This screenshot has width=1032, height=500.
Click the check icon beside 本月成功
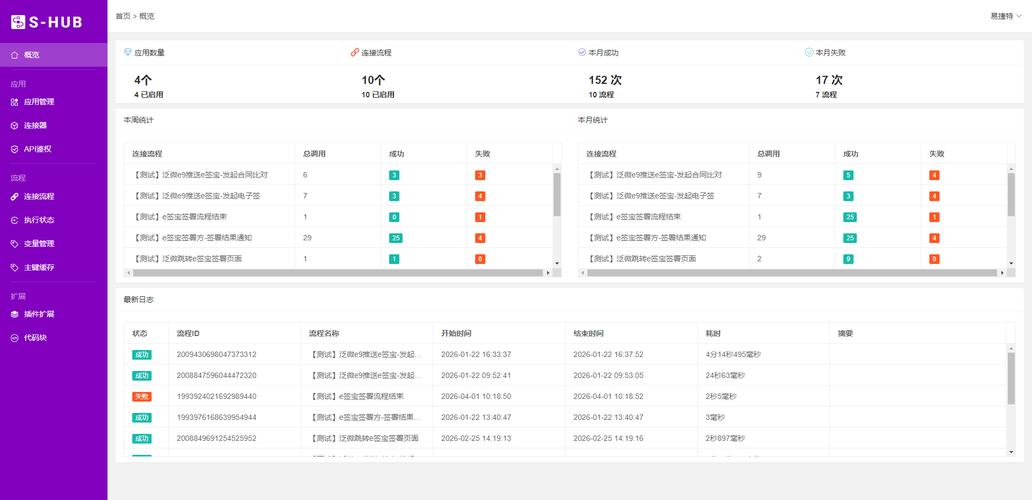pos(582,52)
